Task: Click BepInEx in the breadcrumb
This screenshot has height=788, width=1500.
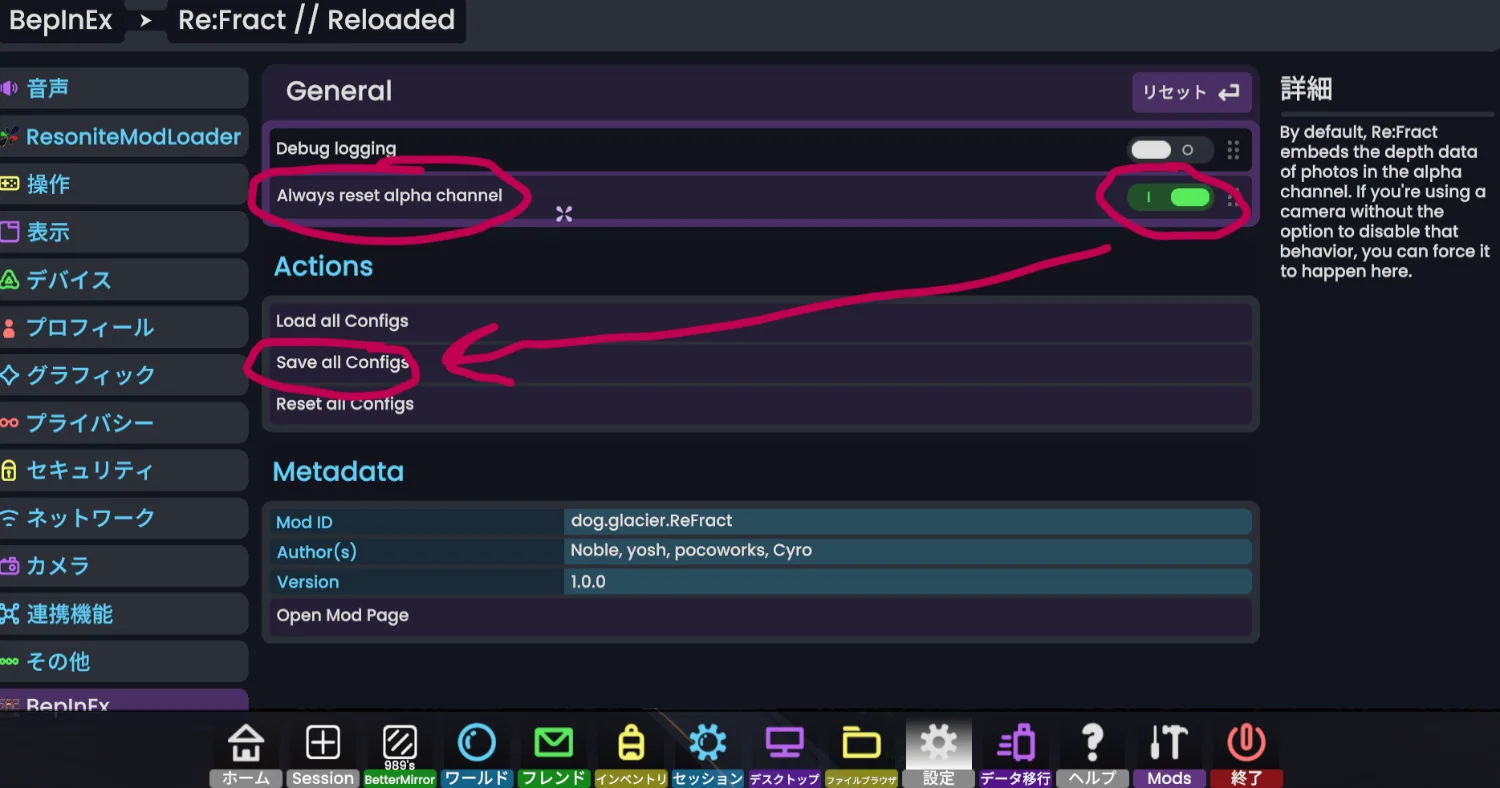Action: click(61, 20)
